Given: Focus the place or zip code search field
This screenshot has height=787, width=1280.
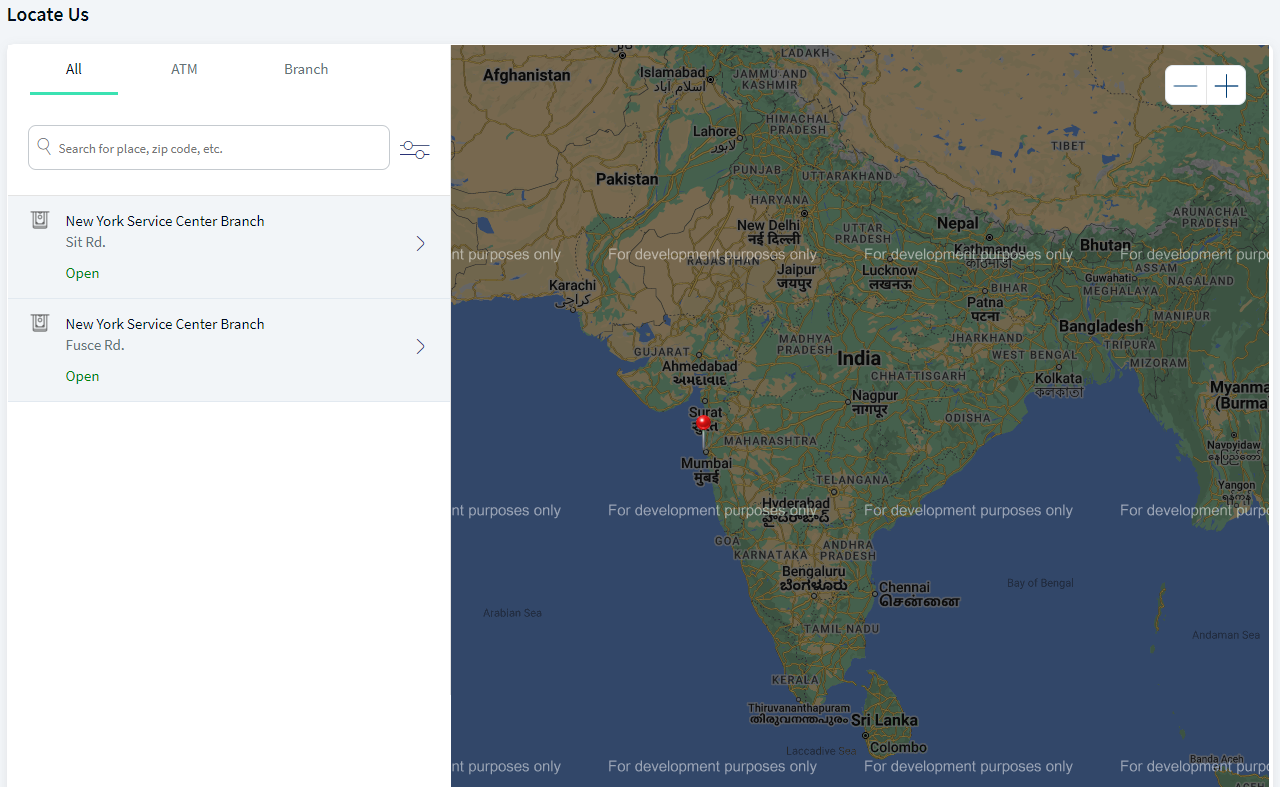Looking at the screenshot, I should (x=209, y=148).
